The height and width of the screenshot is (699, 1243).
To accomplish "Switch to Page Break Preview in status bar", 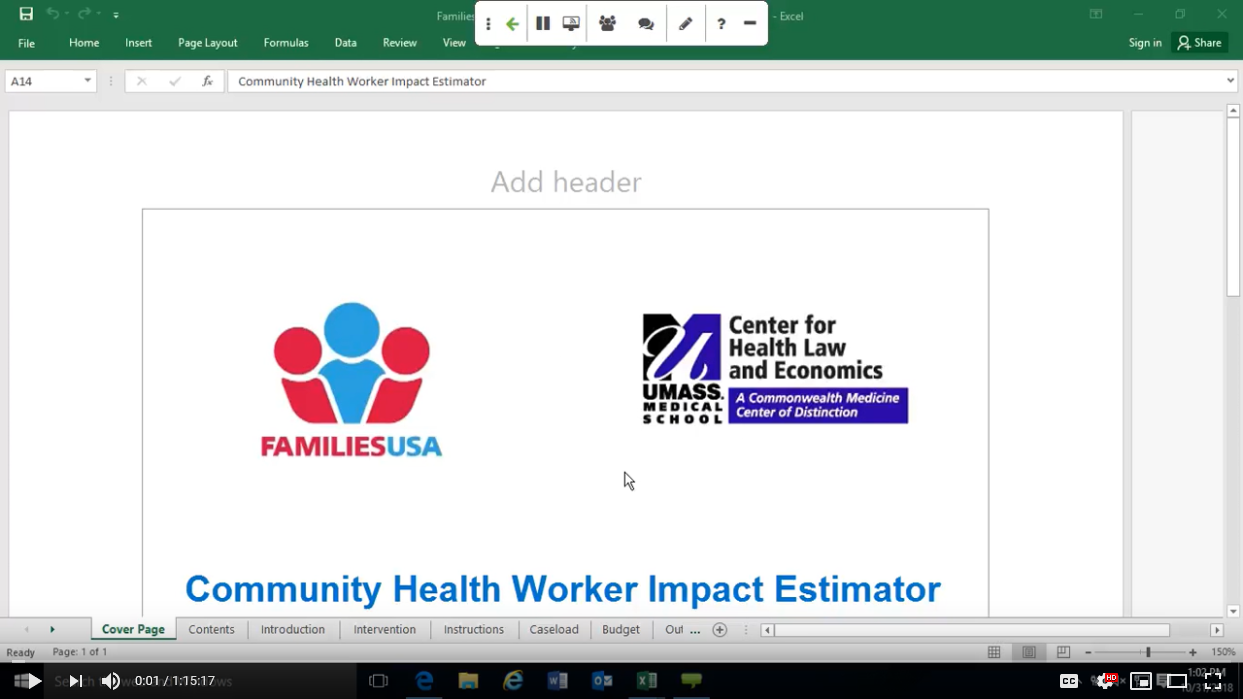I will [x=1063, y=652].
